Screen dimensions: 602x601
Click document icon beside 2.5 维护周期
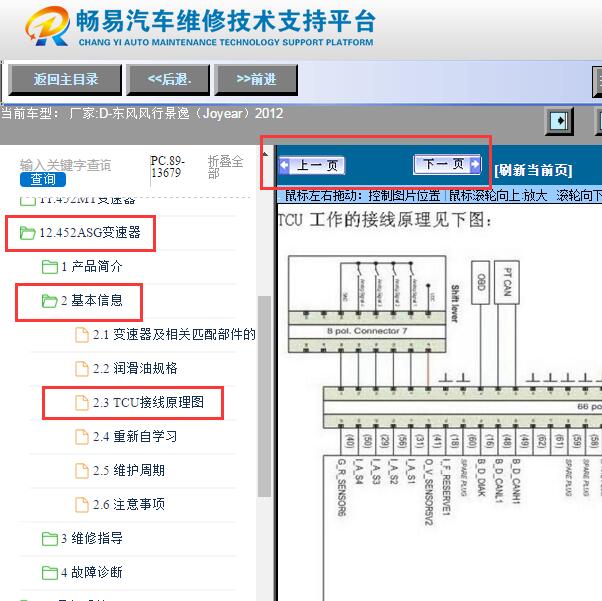tap(82, 470)
